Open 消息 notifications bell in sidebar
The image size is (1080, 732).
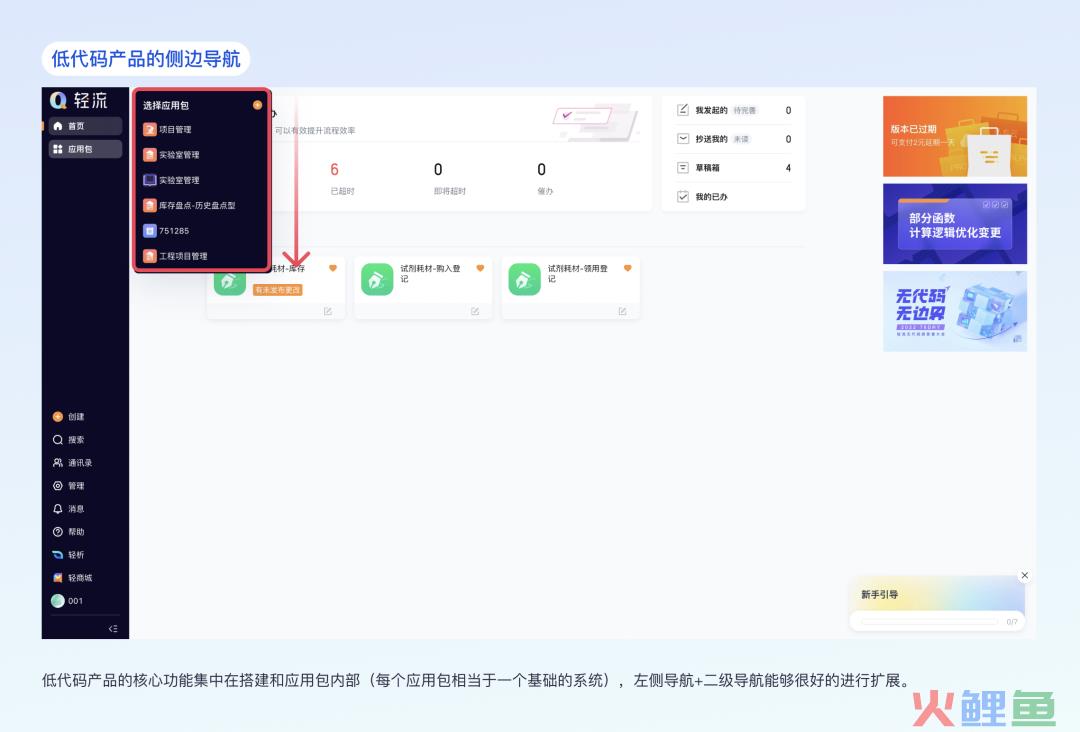click(x=69, y=509)
